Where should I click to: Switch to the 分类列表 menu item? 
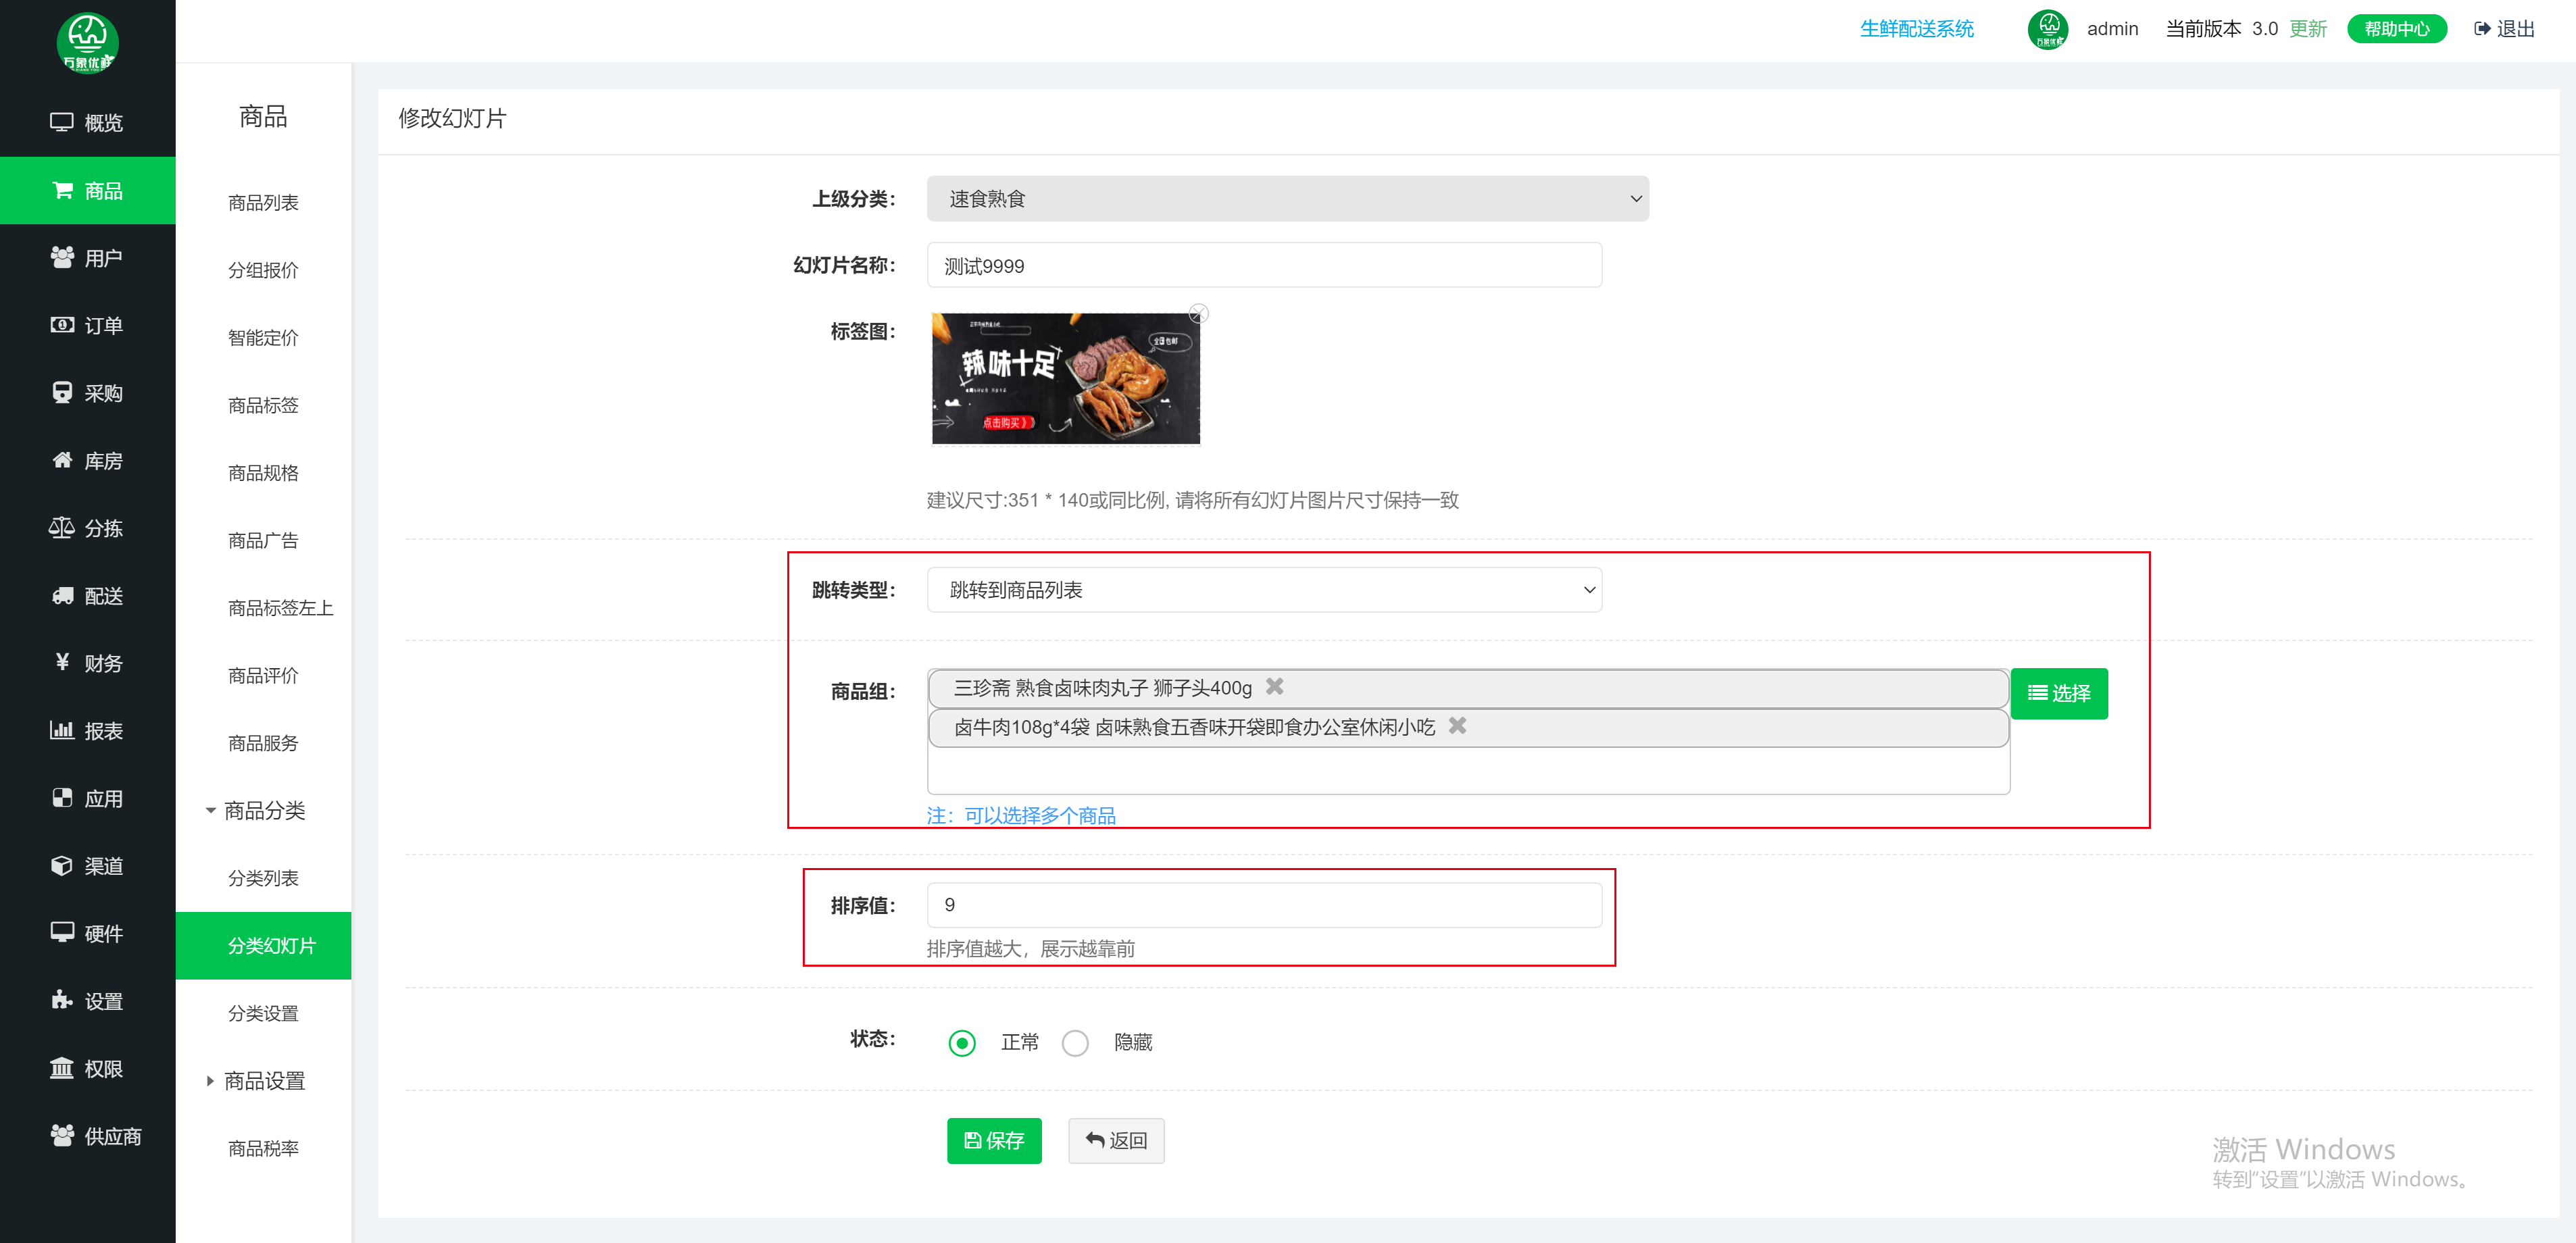[x=263, y=877]
